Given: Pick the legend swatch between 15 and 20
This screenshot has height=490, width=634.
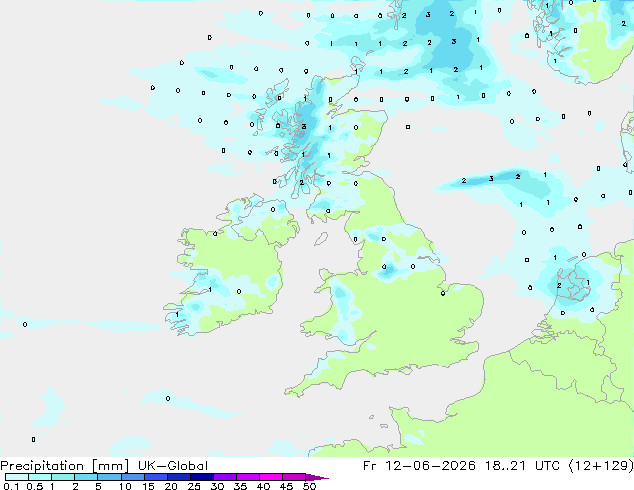Looking at the screenshot, I should pos(155,477).
